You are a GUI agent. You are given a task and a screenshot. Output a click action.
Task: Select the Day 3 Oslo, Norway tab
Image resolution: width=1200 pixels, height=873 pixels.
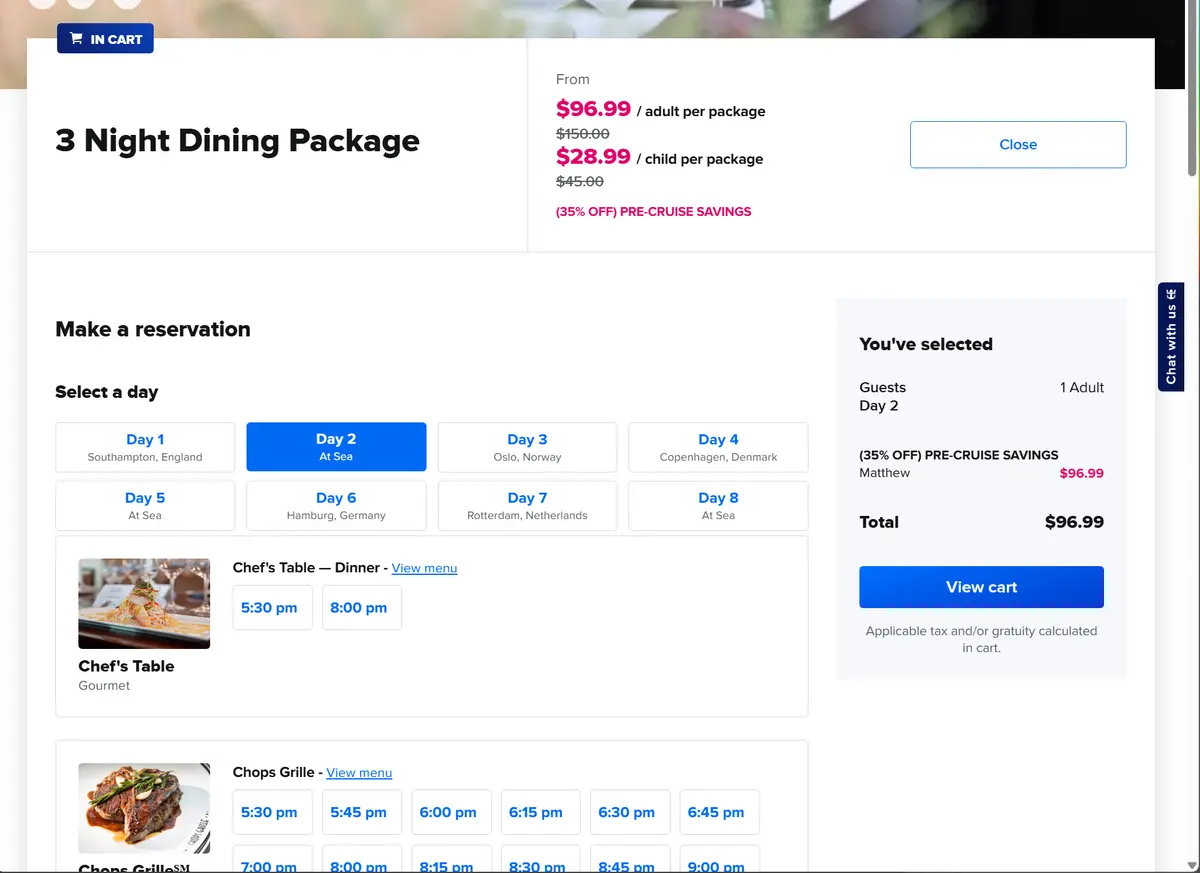pos(527,447)
